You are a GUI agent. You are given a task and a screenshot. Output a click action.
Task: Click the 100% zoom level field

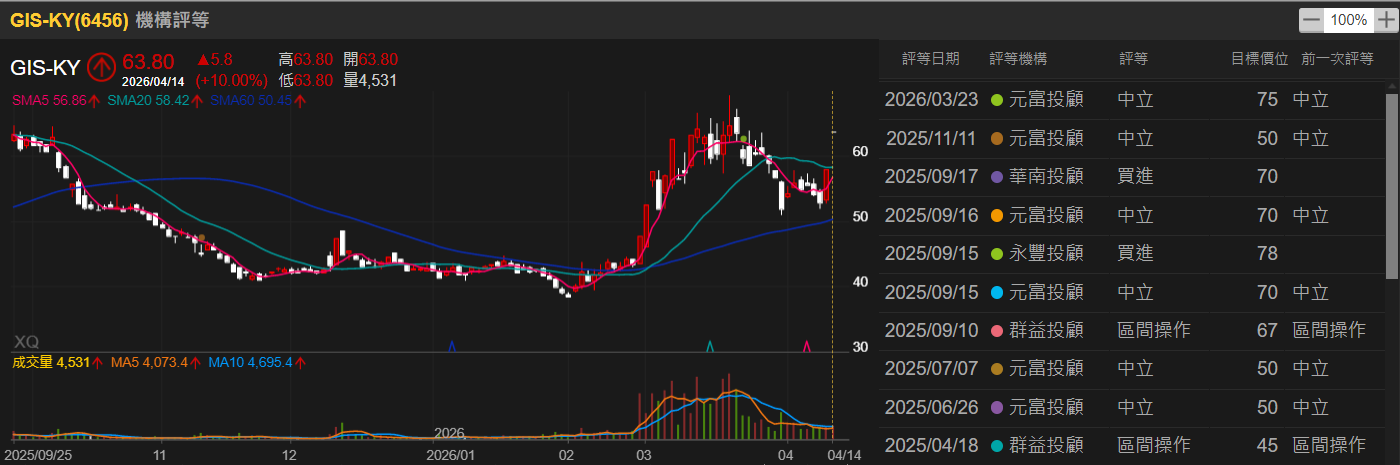click(1348, 20)
